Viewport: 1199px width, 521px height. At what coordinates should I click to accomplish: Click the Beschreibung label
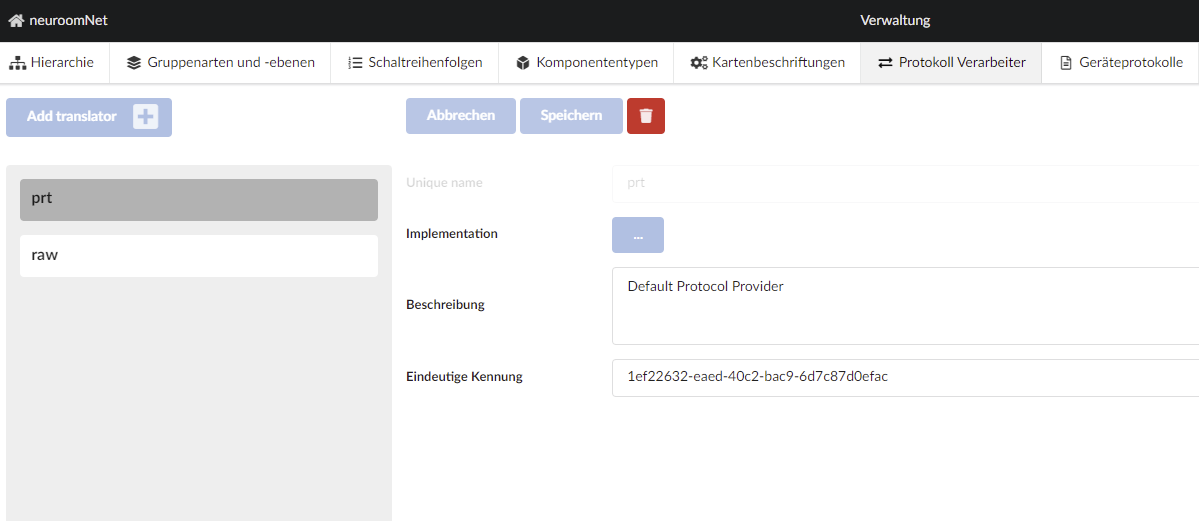[446, 304]
